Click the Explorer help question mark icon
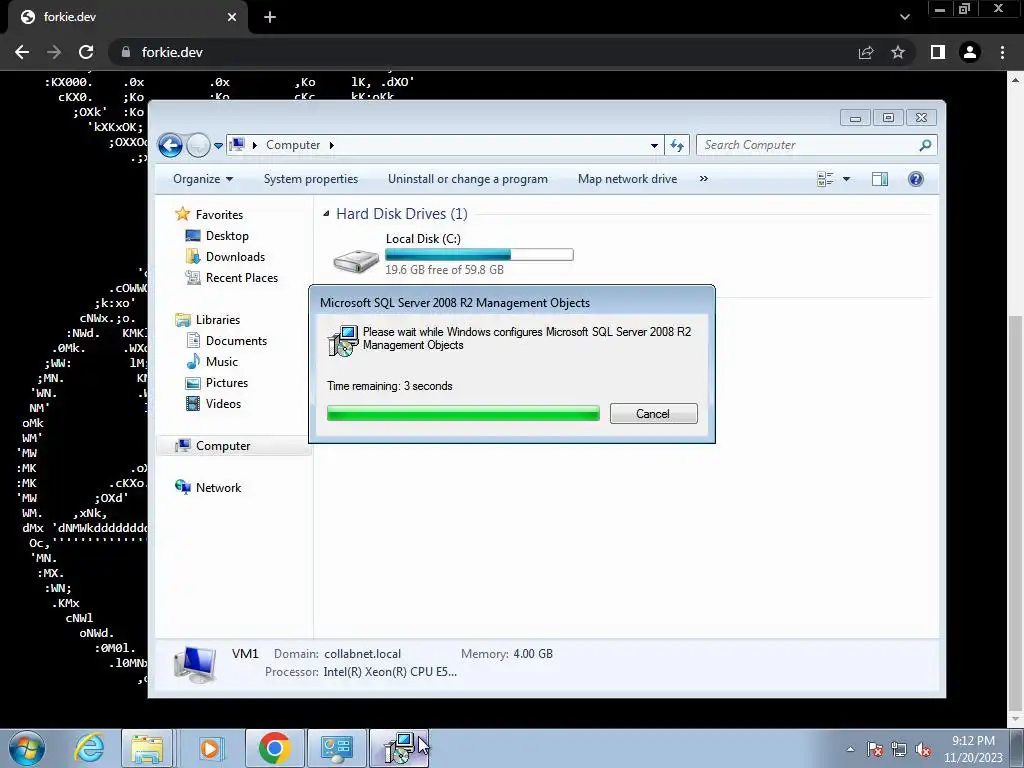The width and height of the screenshot is (1024, 768). click(916, 179)
